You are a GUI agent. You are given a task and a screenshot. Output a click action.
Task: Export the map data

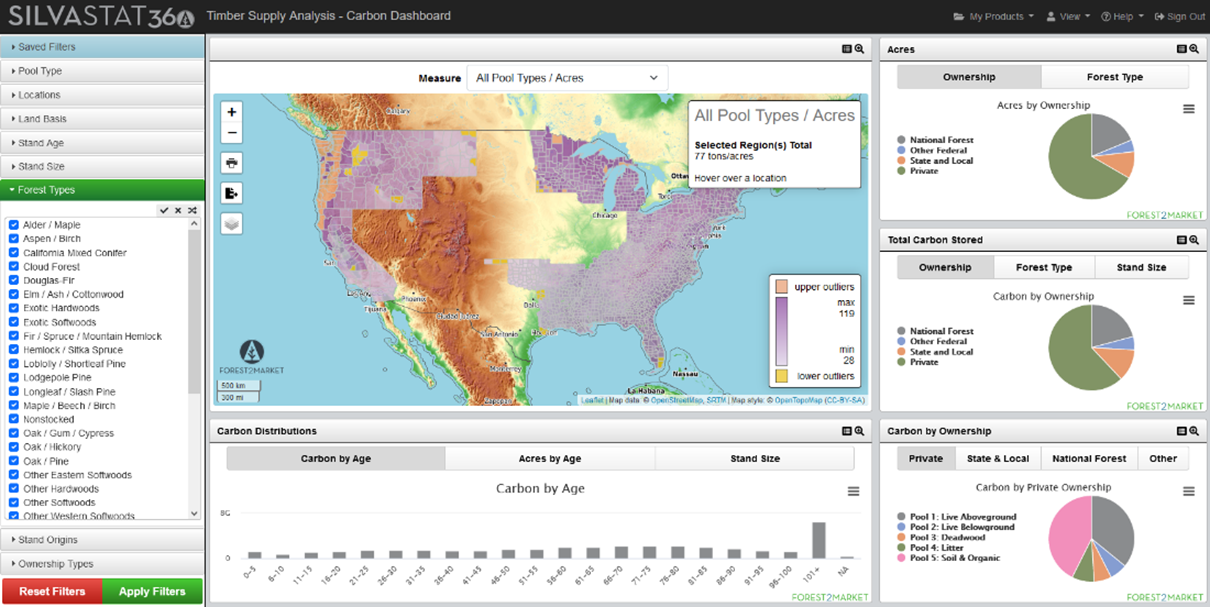tap(232, 193)
